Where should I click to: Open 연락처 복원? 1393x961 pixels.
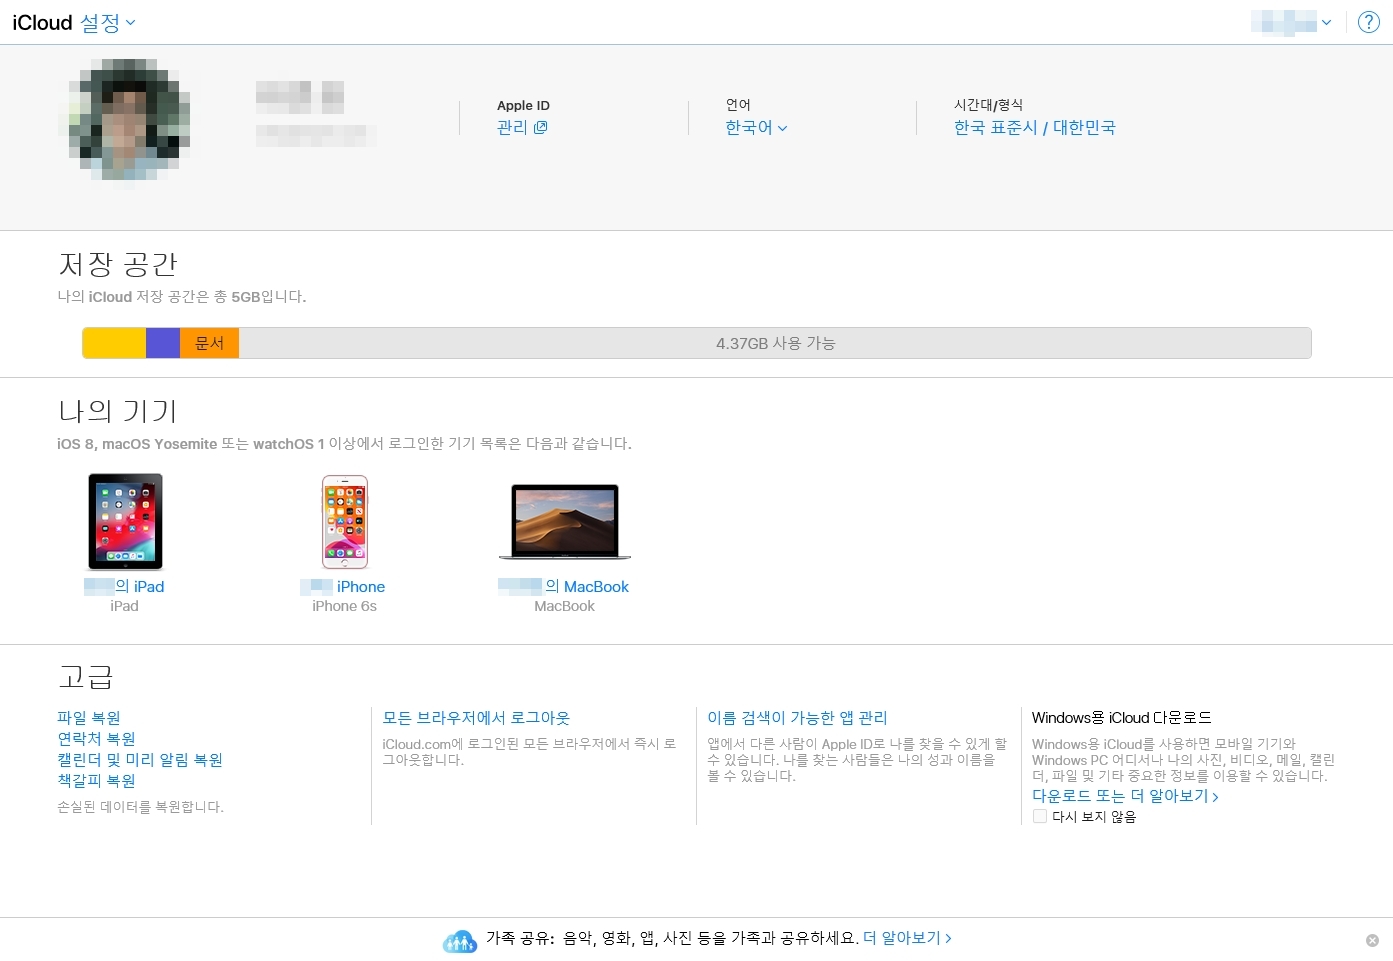pos(96,738)
